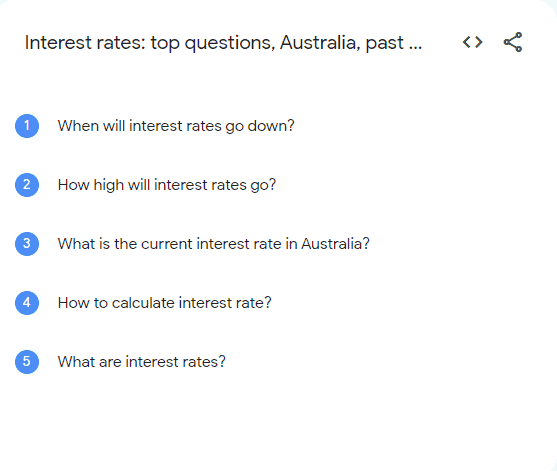
Task: Select the blue number 3 badge
Action: pyautogui.click(x=27, y=244)
